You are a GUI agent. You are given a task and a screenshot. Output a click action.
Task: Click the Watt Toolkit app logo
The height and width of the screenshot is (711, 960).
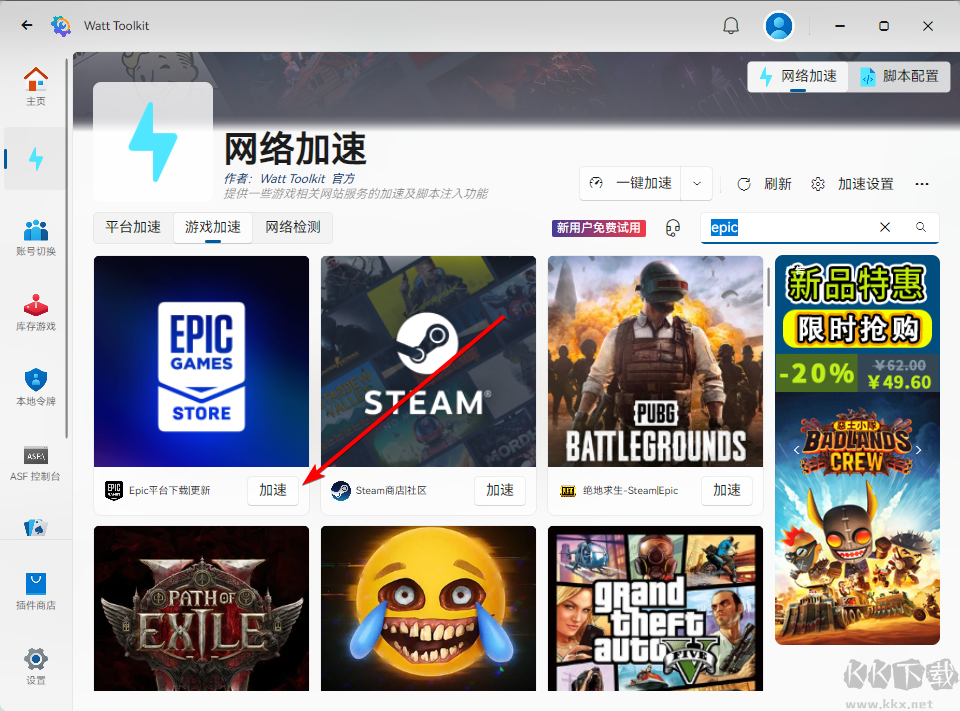61,26
